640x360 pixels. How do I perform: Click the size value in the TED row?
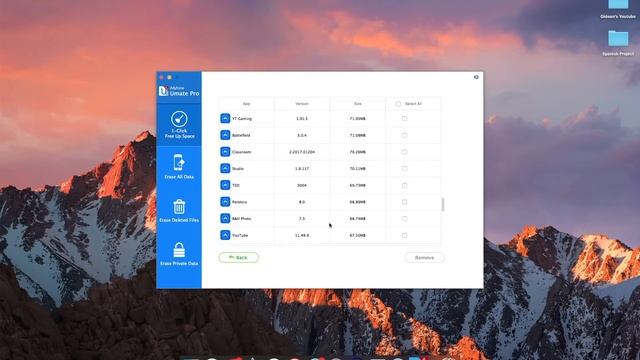click(x=358, y=185)
